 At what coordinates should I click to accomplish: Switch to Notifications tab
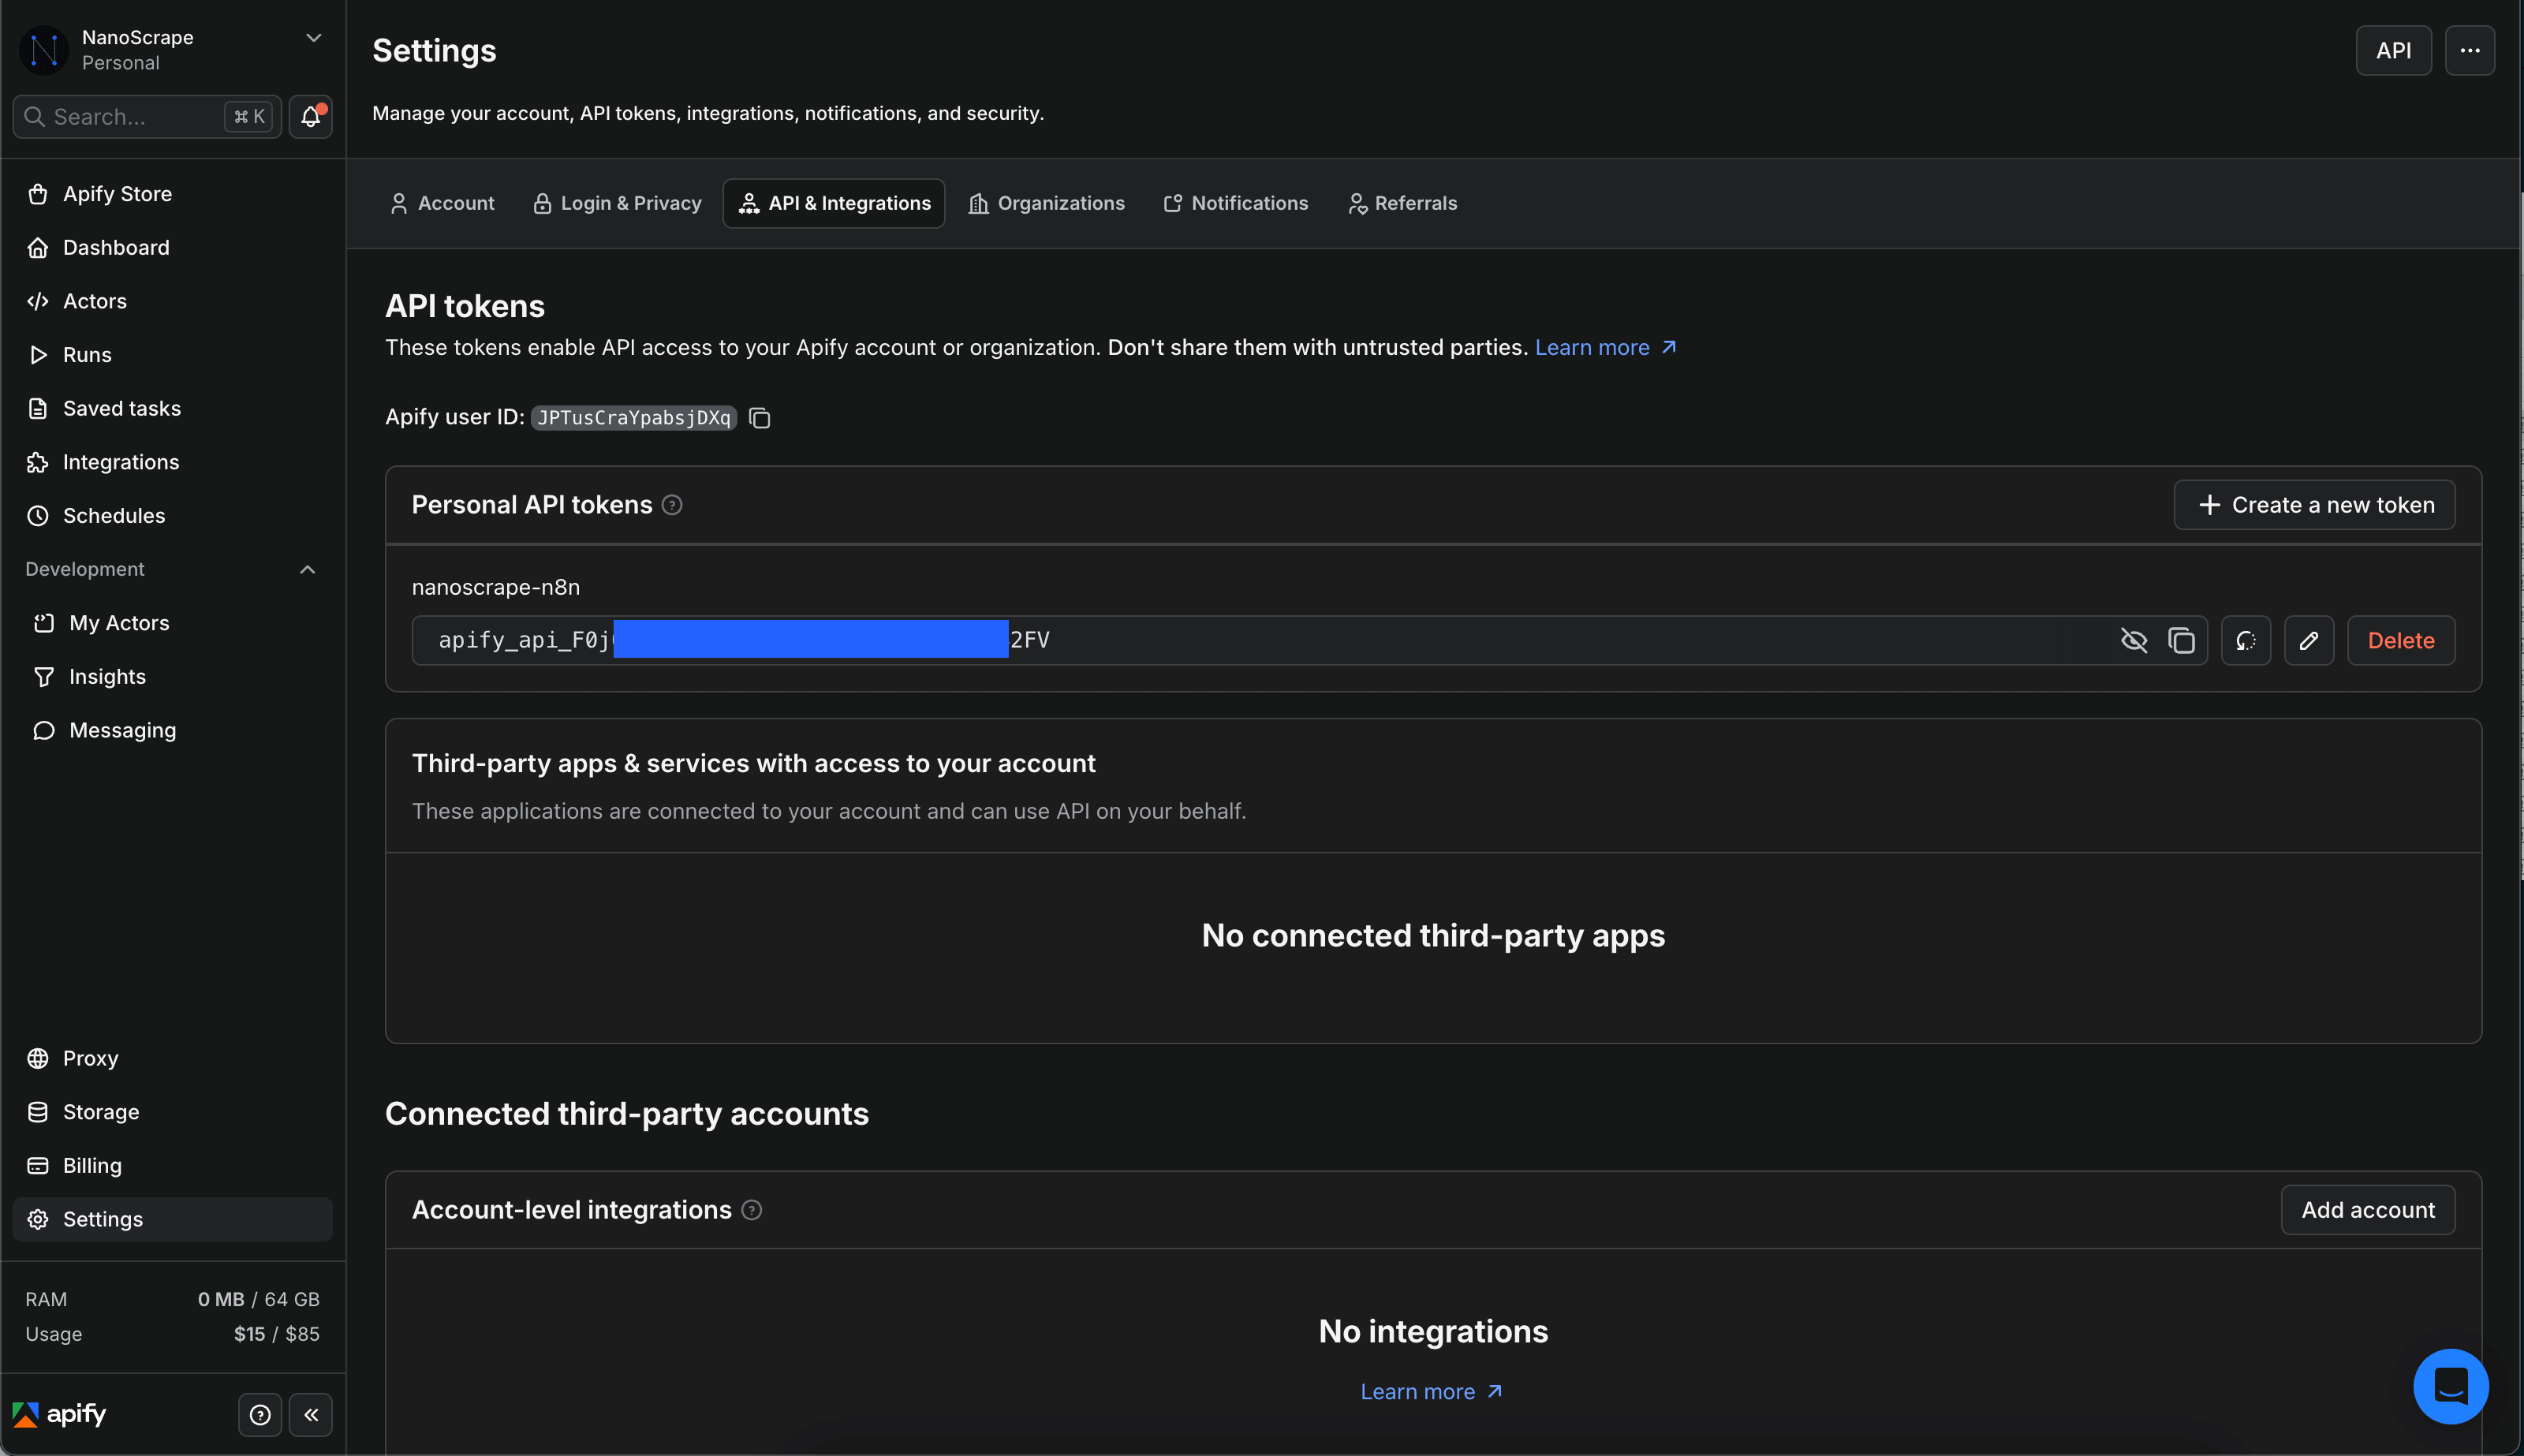(1236, 204)
